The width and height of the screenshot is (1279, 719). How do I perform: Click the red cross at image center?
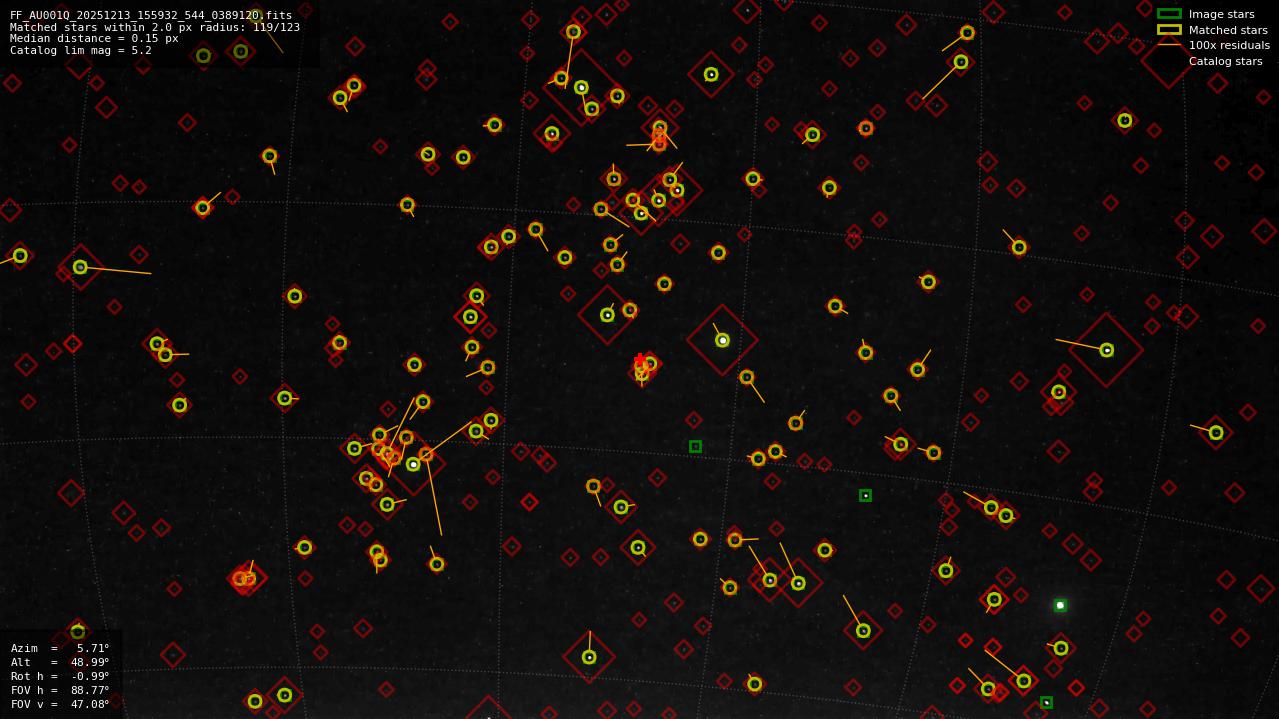(640, 360)
